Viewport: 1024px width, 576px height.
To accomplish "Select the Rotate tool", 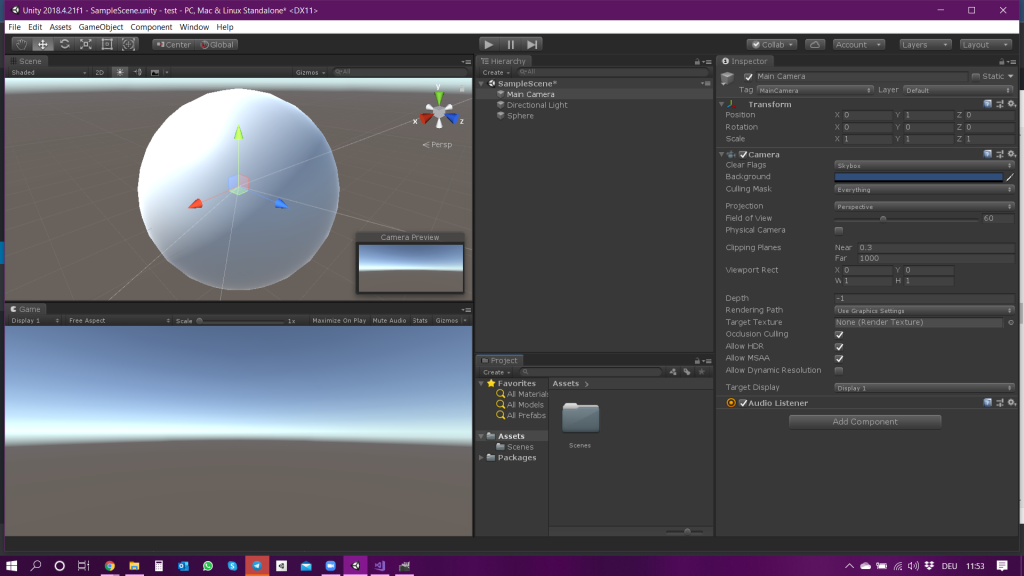I will (x=65, y=44).
